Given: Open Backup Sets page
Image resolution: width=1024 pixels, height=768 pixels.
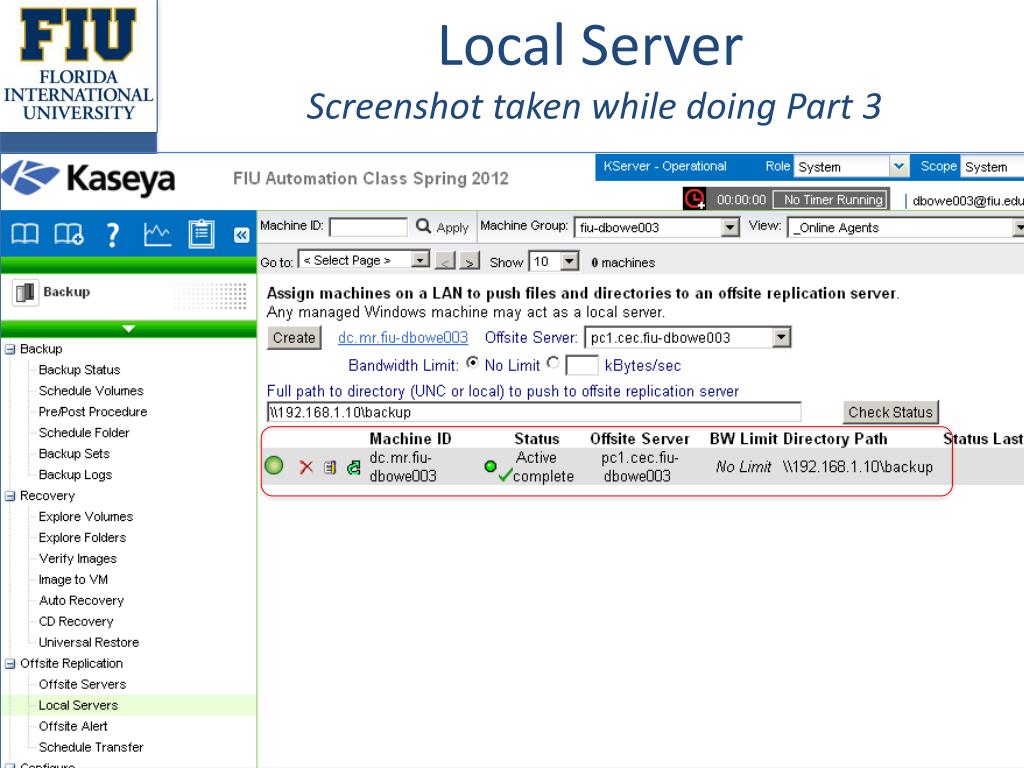Looking at the screenshot, I should click(x=74, y=453).
